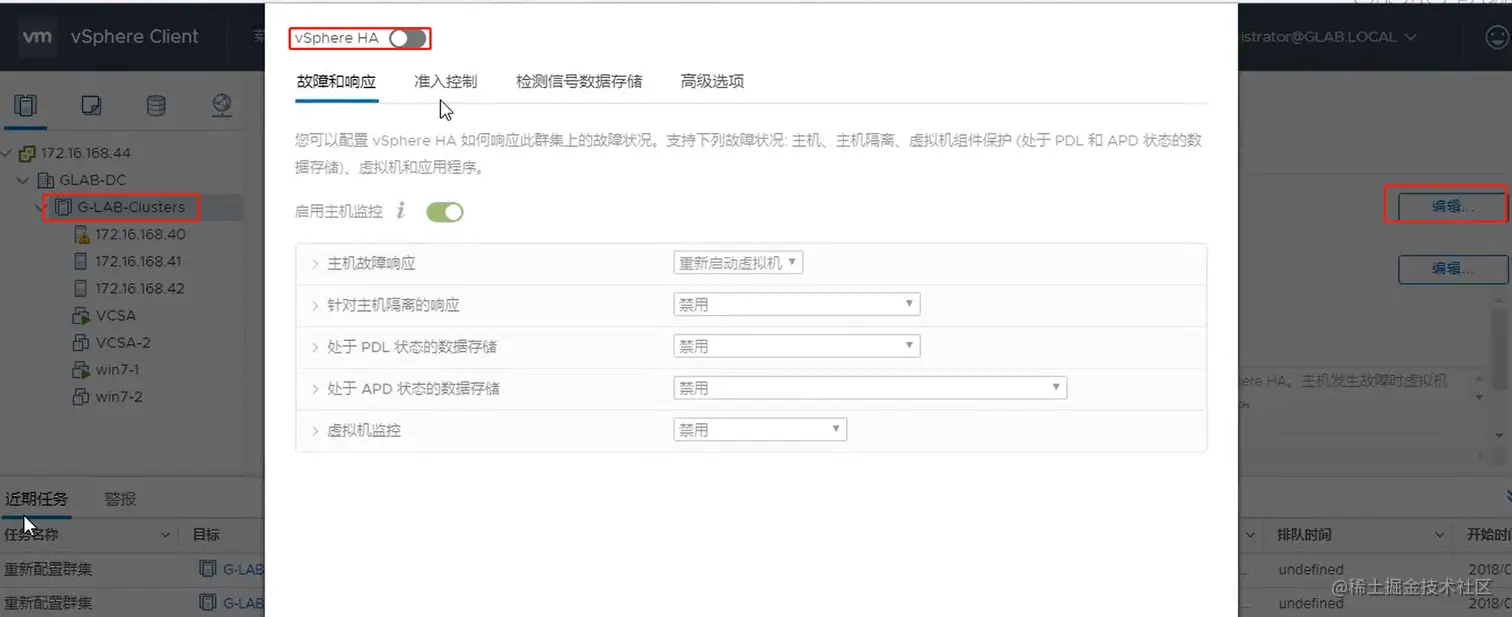Switch to the 故障和响应 tab
This screenshot has height=617, width=1512.
point(337,81)
